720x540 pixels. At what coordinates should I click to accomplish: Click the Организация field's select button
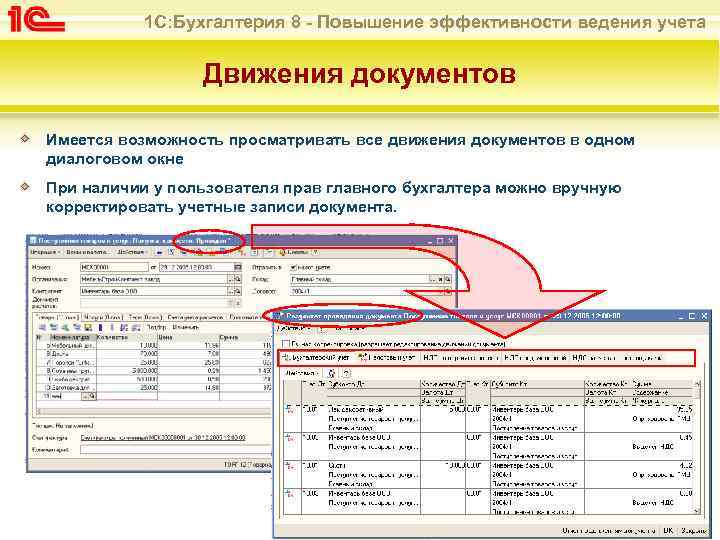[x=231, y=279]
